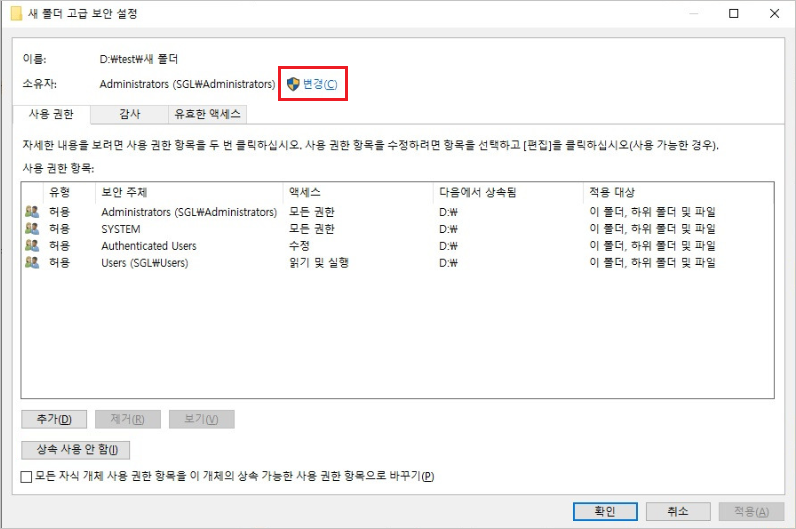Select the Authenticated Users entry
The width and height of the screenshot is (796, 529).
pyautogui.click(x=397, y=246)
